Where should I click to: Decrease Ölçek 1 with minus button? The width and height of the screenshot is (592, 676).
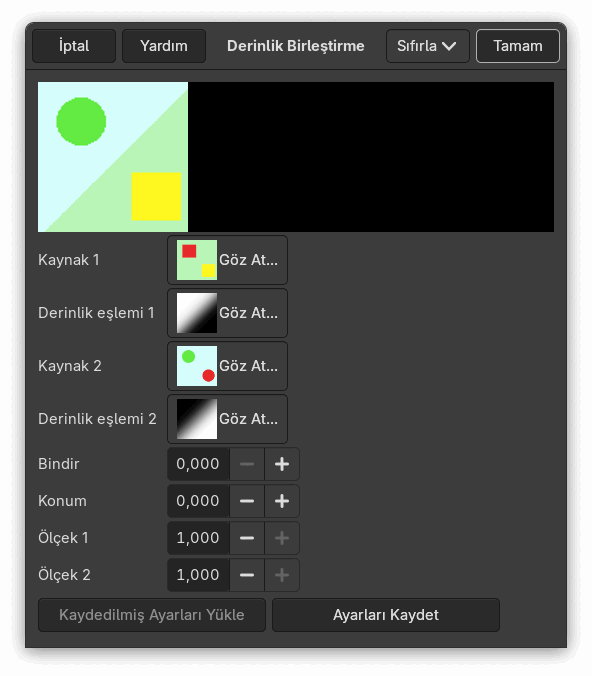(247, 538)
